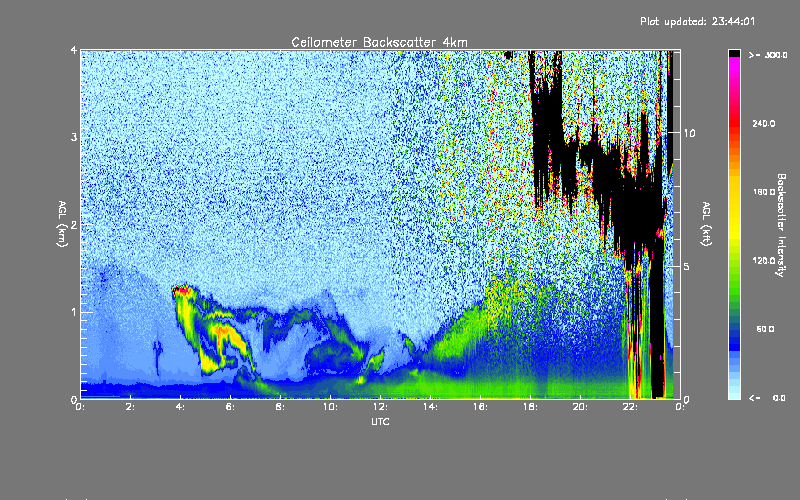The width and height of the screenshot is (800, 500).
Task: Click the 'Plot updated: 23:44:01' timestamp
Action: (x=697, y=21)
